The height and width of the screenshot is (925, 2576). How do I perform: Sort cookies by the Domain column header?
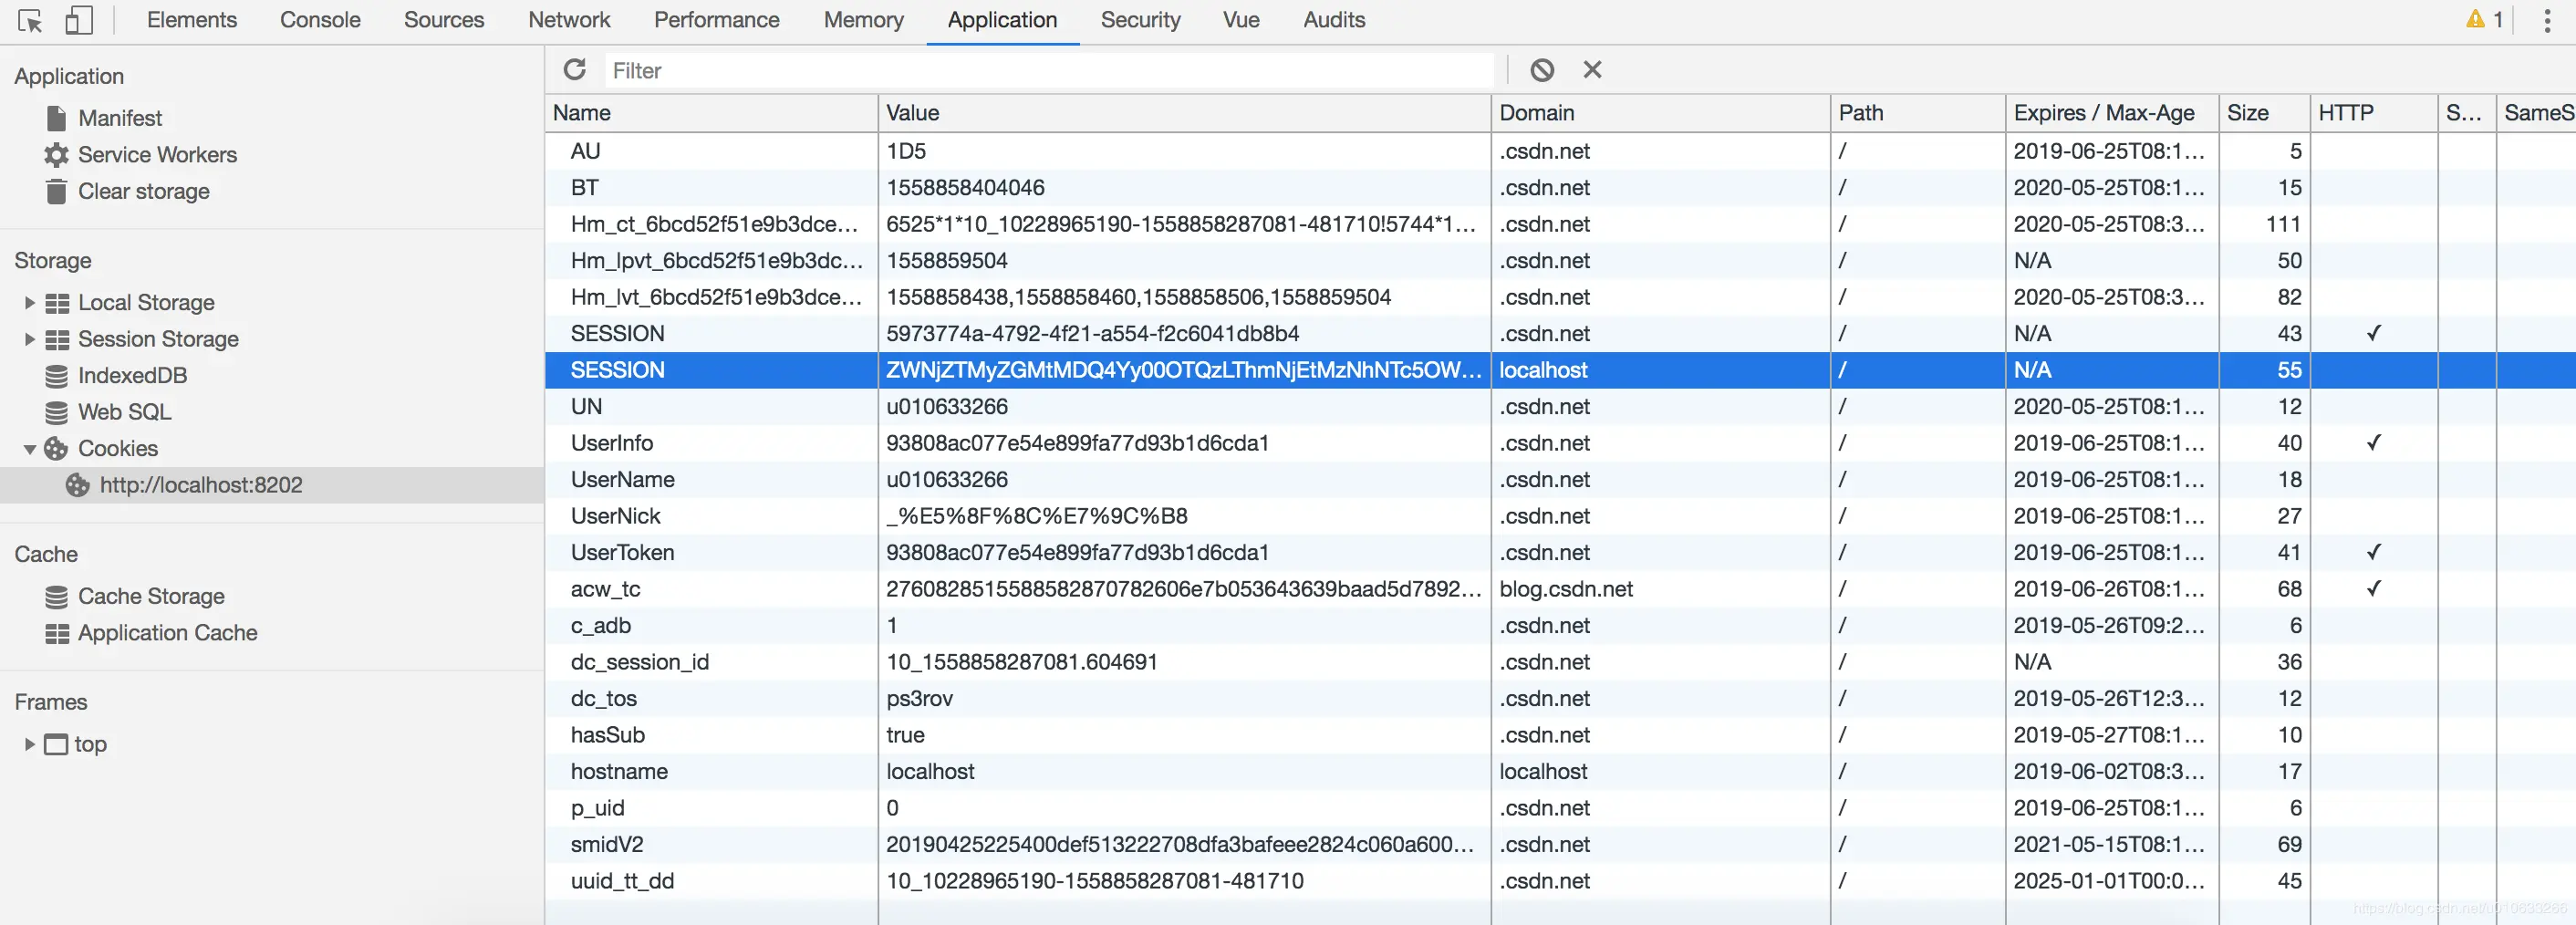tap(1660, 113)
